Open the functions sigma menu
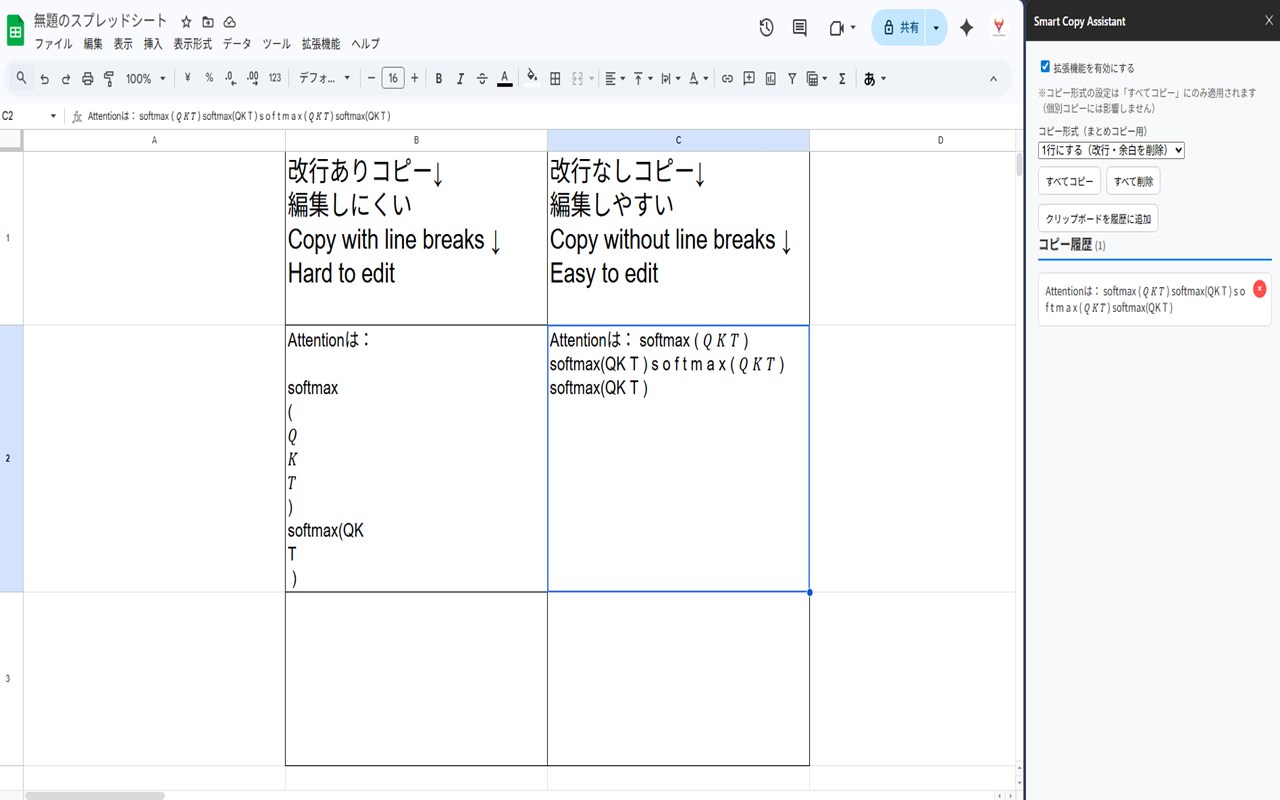Screen dimensions: 1280x800 pos(842,78)
